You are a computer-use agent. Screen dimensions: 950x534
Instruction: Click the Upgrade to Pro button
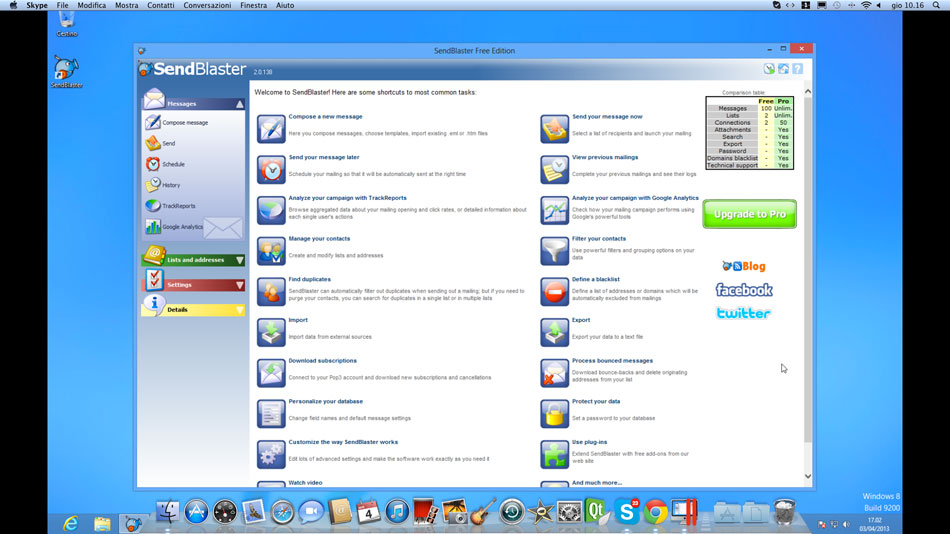click(749, 214)
